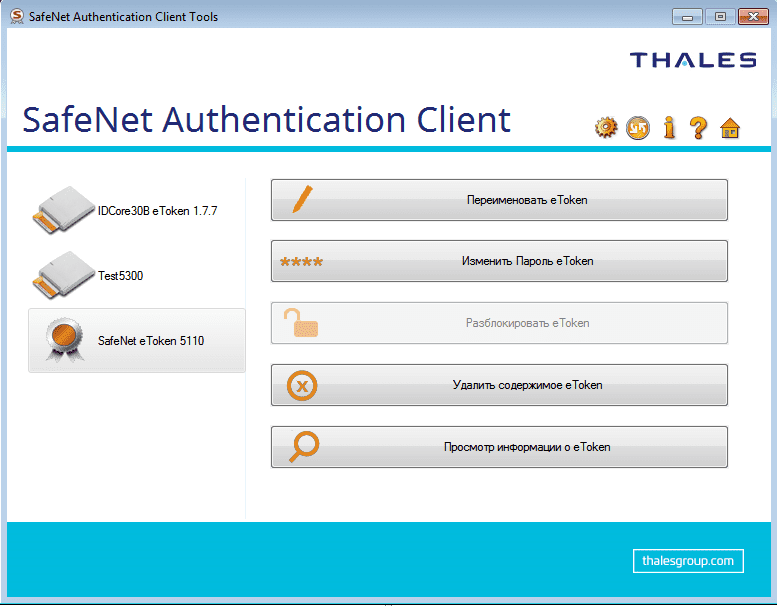Maximize the SafeNet window
777x606 pixels.
point(720,16)
